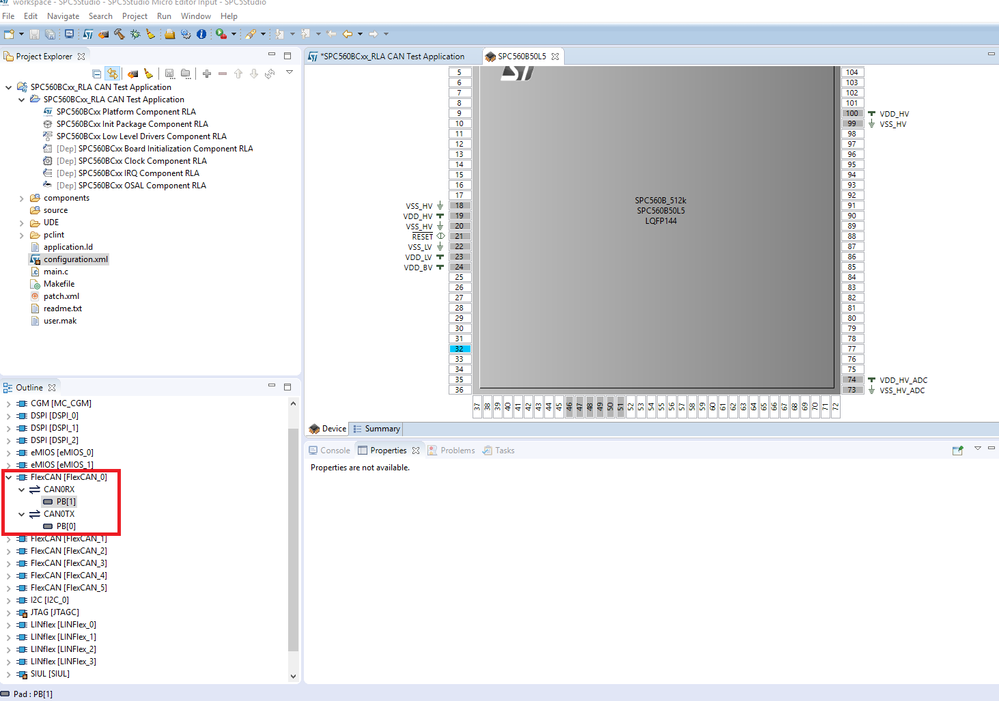Select the Device tab below chip view
This screenshot has width=999, height=701.
click(327, 429)
